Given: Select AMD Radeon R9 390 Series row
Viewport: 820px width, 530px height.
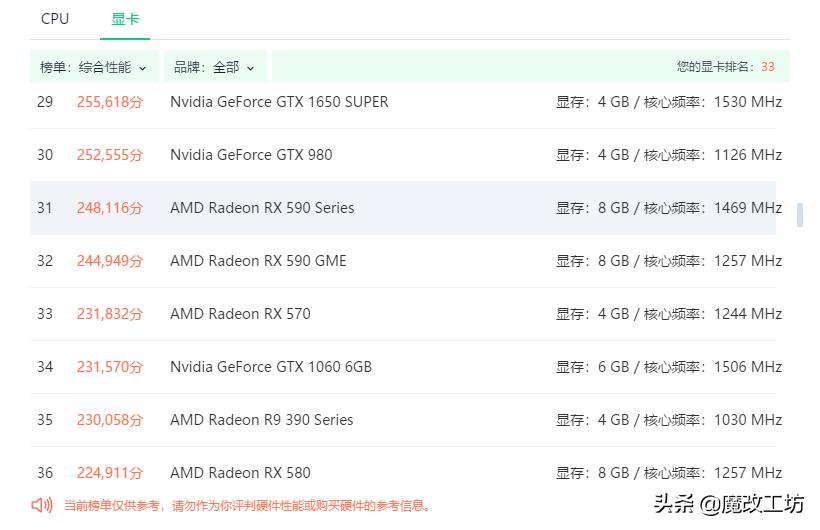Looking at the screenshot, I should [x=262, y=420].
